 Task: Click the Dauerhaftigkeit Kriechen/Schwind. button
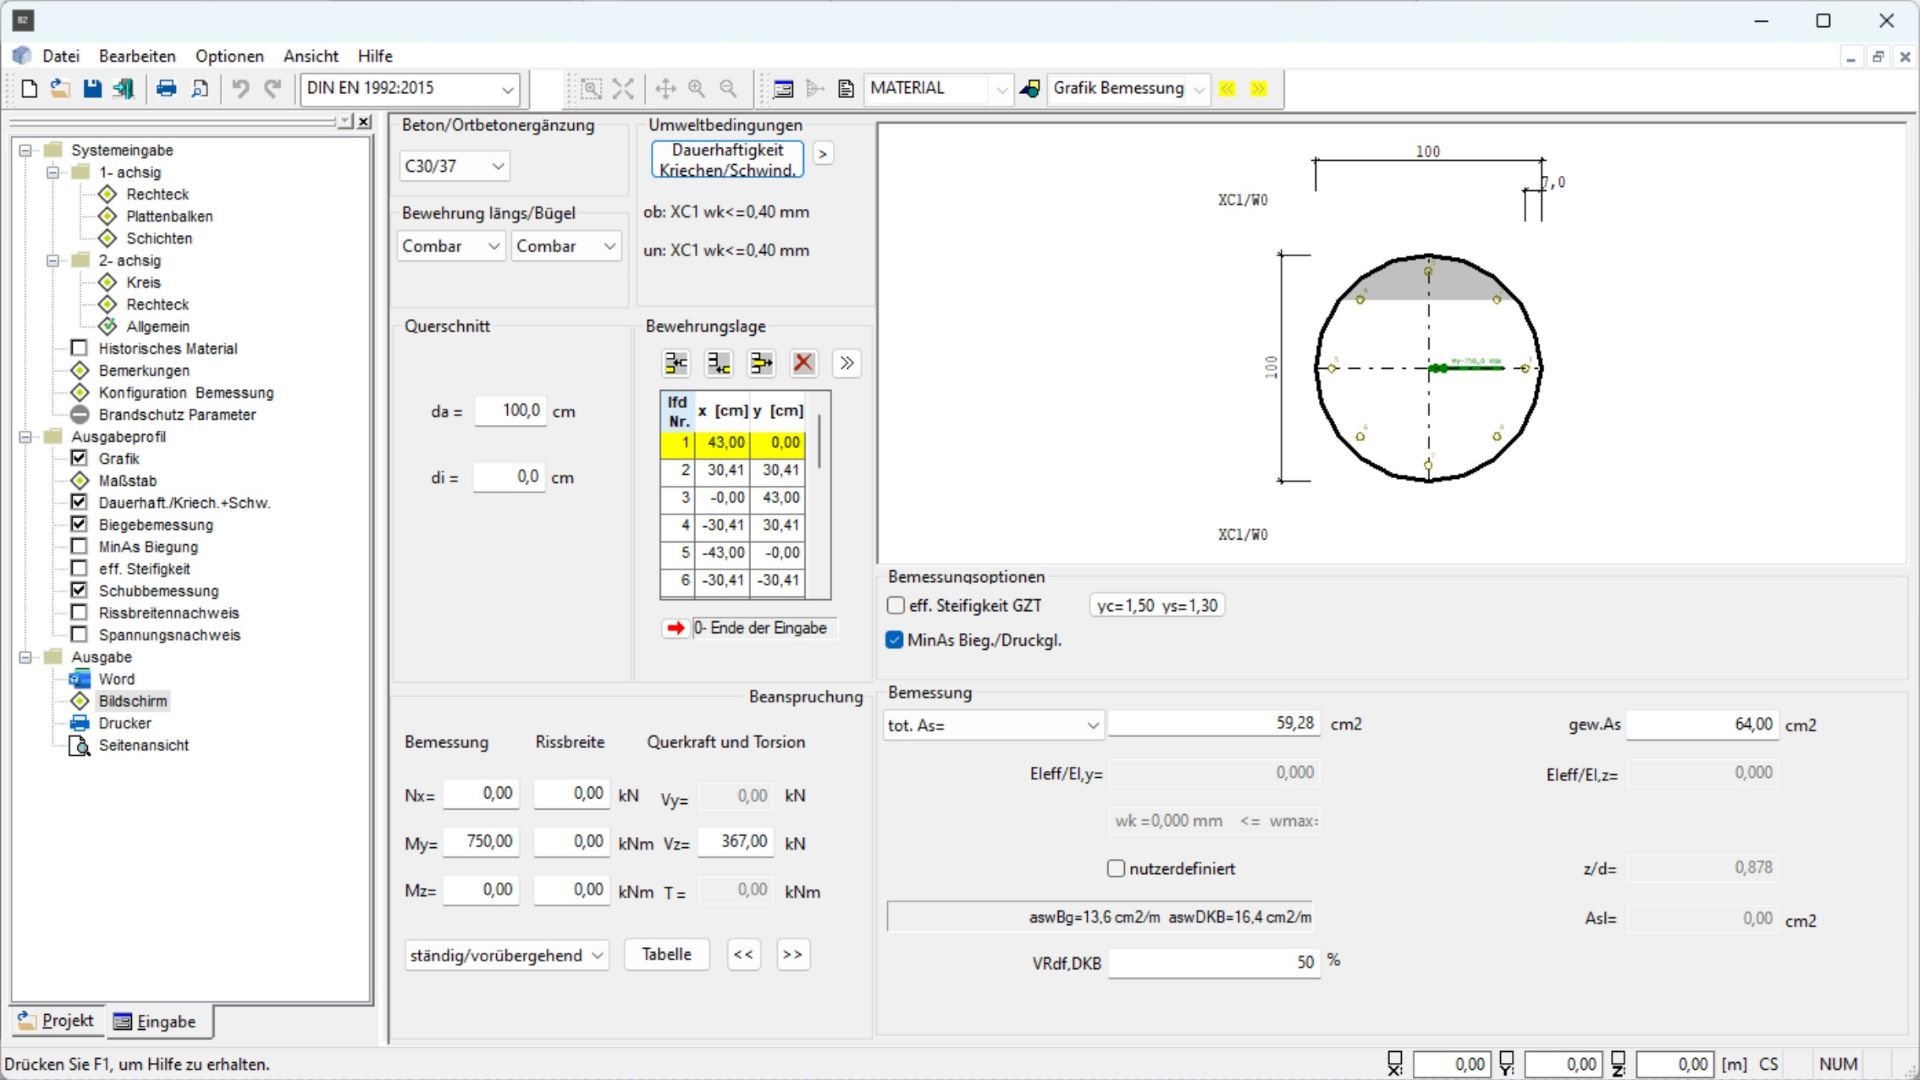(728, 160)
